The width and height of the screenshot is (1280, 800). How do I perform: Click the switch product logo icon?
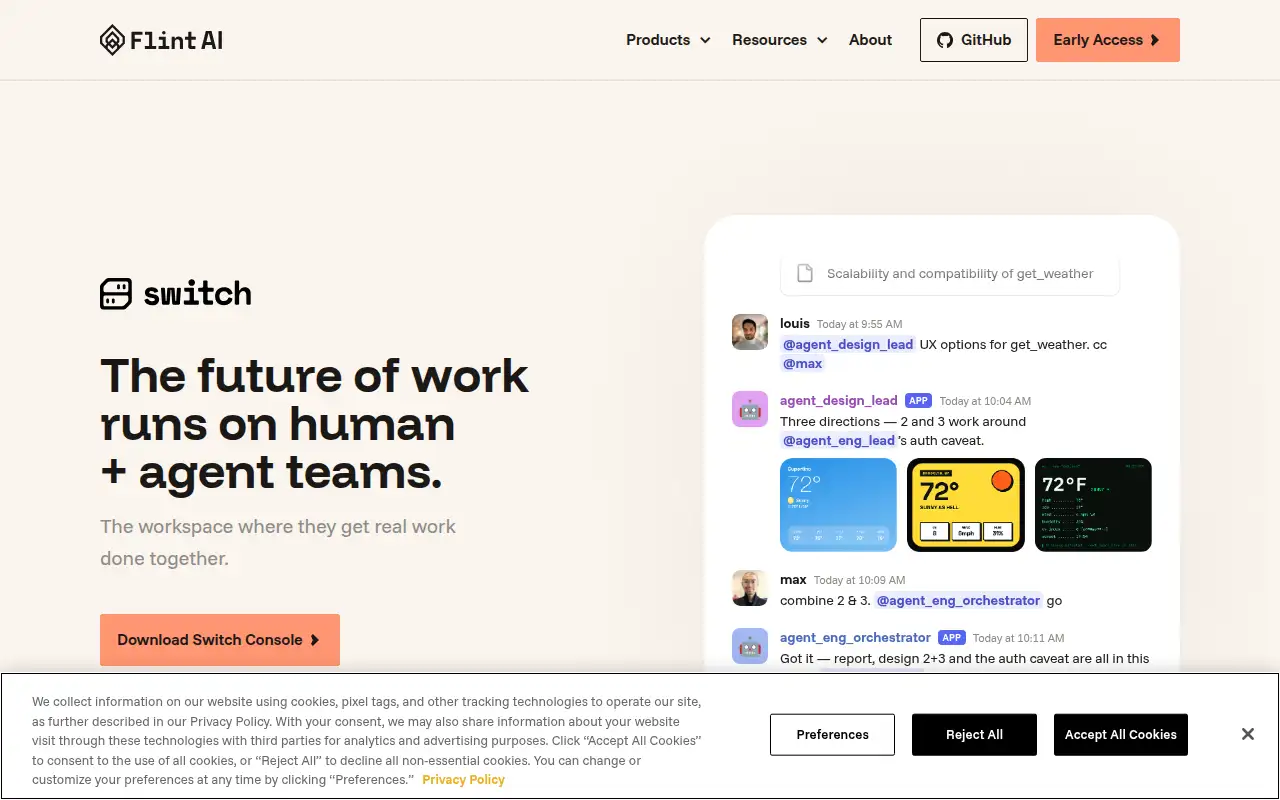click(x=116, y=294)
